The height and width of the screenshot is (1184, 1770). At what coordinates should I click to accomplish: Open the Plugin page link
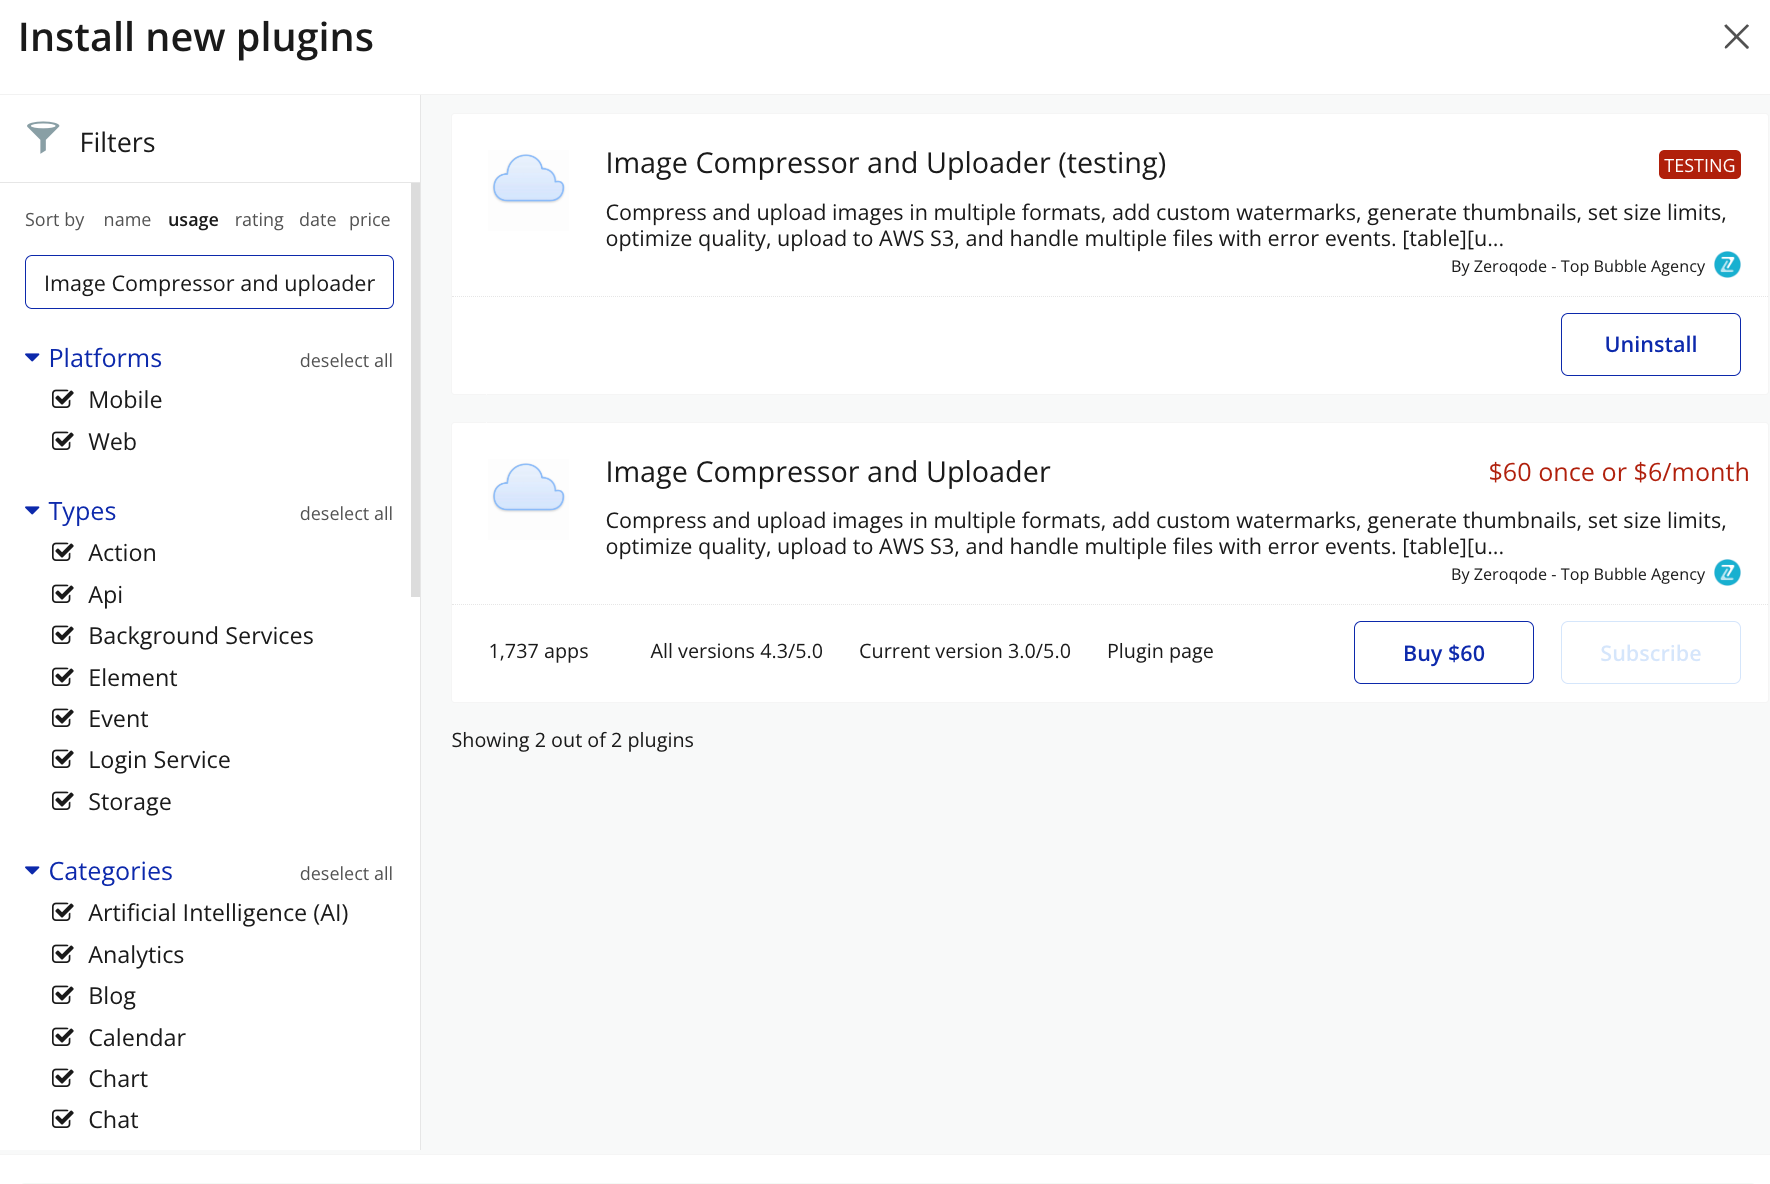(x=1160, y=652)
